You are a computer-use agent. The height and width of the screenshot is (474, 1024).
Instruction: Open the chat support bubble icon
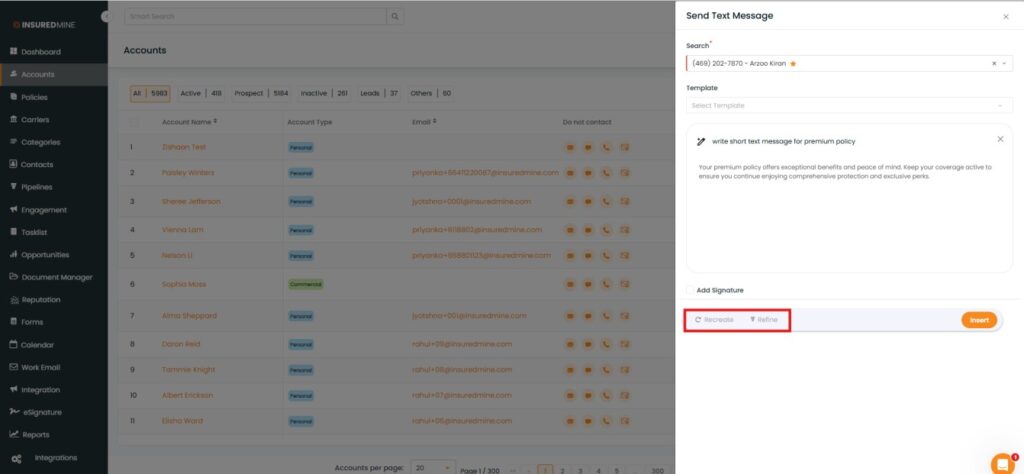pos(1001,463)
